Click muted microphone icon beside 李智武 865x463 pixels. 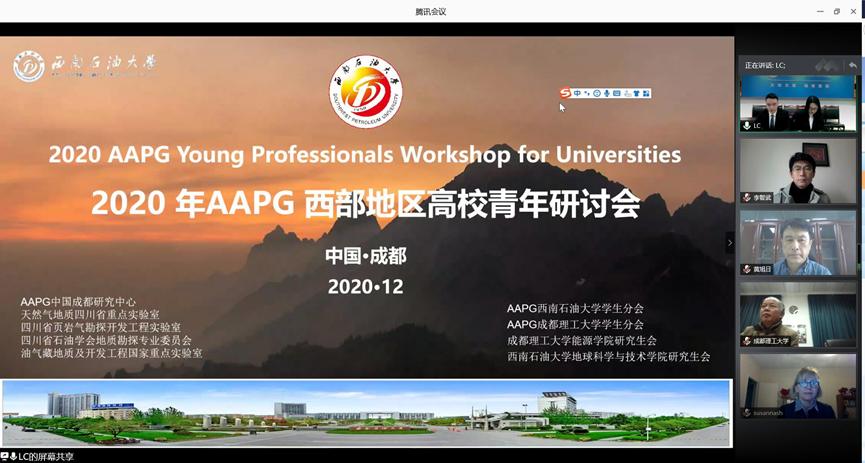[x=747, y=198]
